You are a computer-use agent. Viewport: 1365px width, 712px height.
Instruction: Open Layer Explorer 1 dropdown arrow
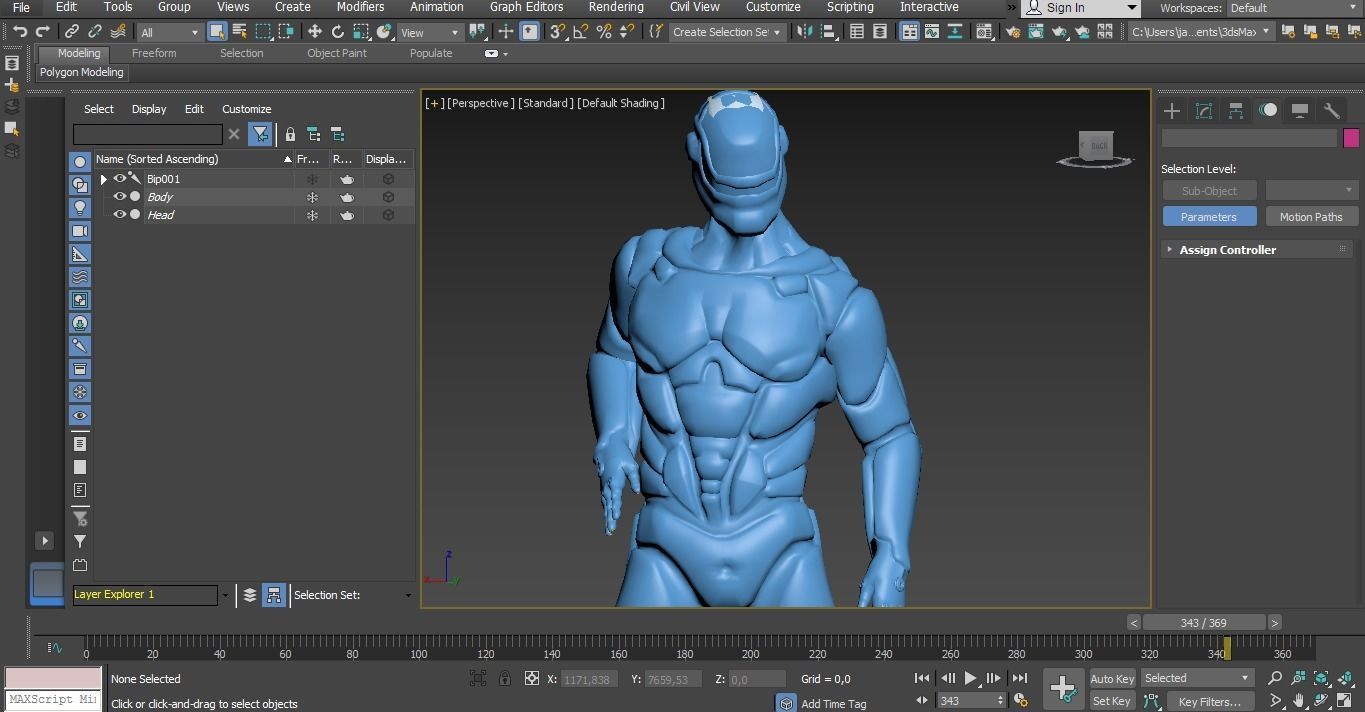[225, 595]
